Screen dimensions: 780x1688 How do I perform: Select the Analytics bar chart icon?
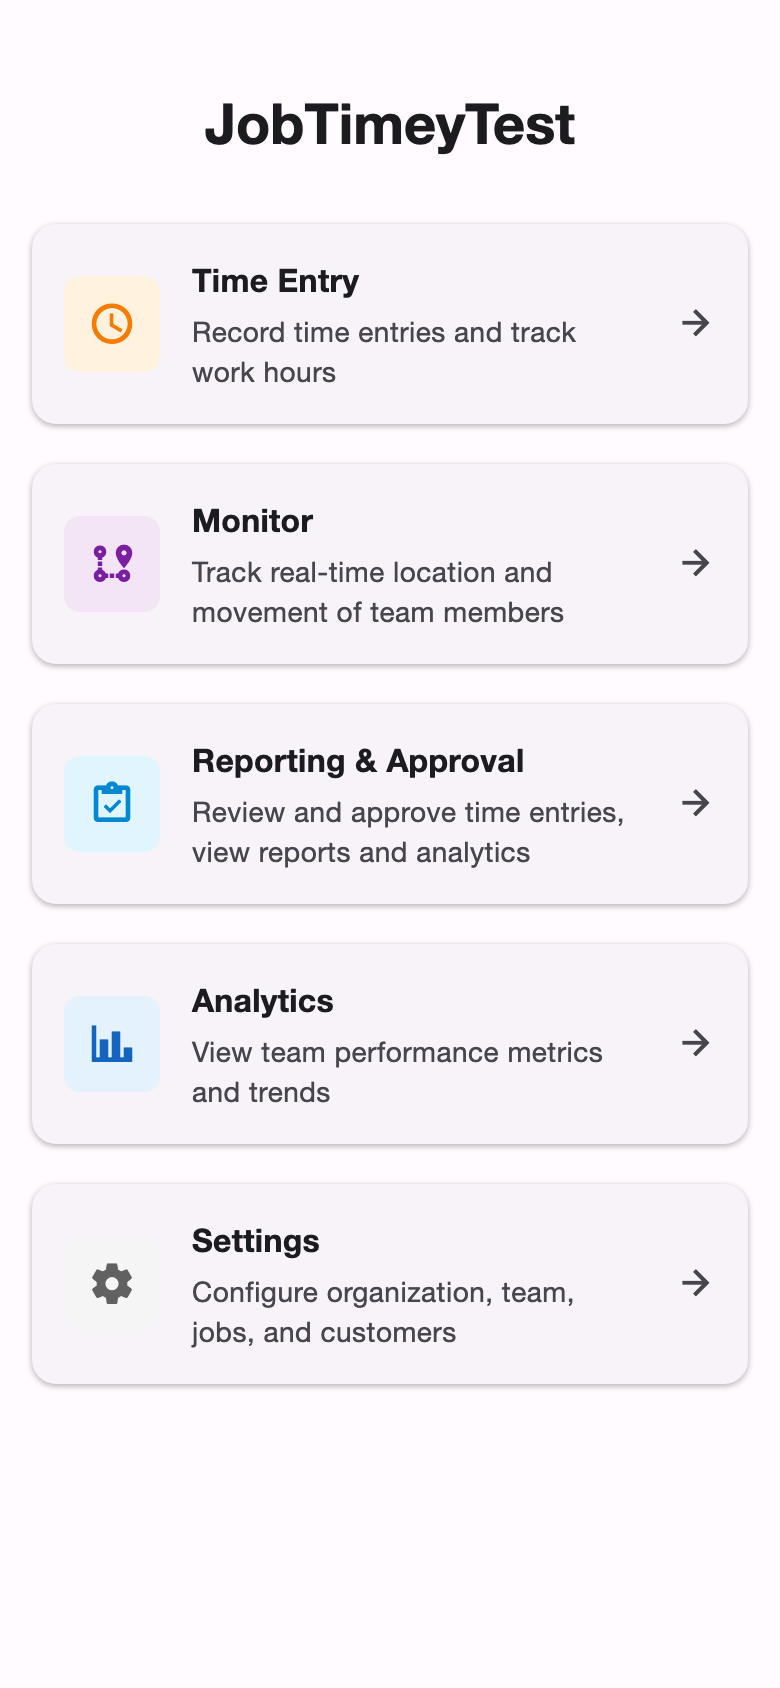[x=112, y=1043]
